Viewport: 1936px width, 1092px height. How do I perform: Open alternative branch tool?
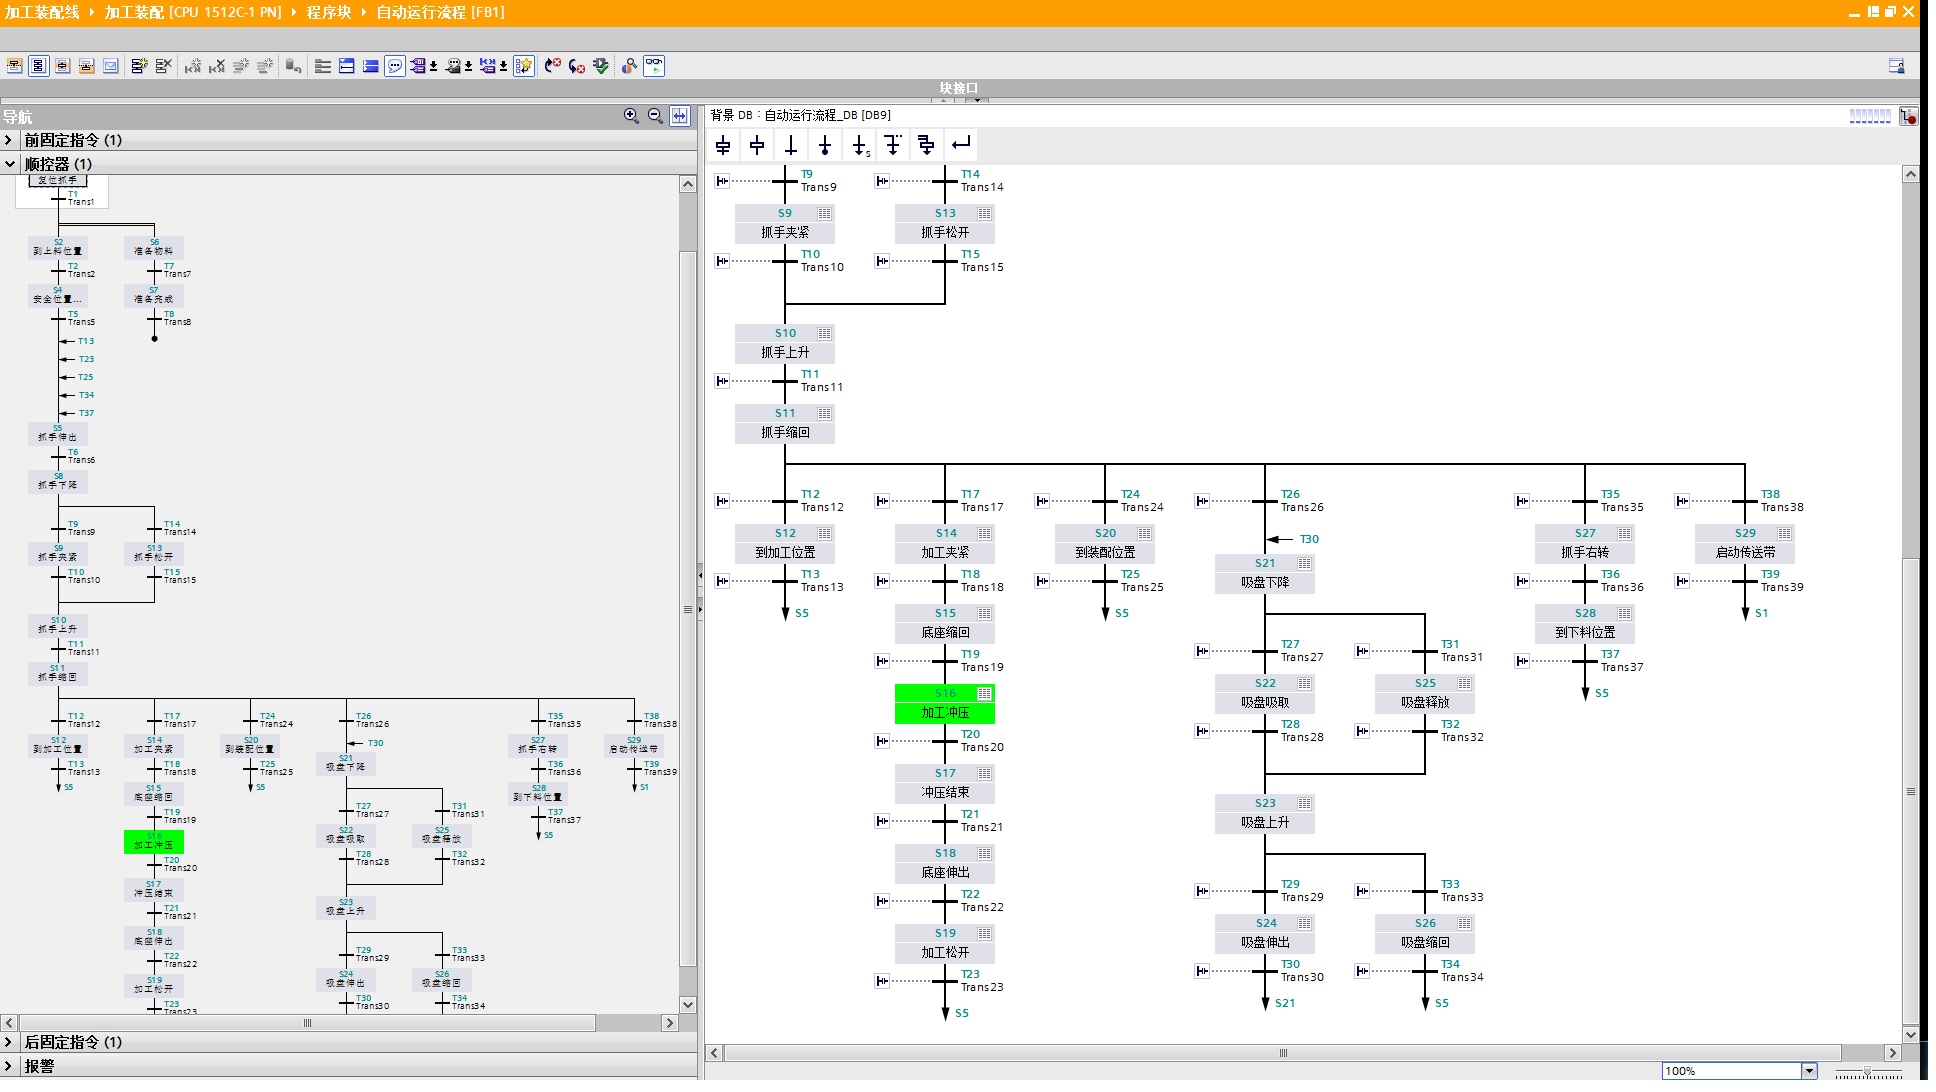(893, 146)
